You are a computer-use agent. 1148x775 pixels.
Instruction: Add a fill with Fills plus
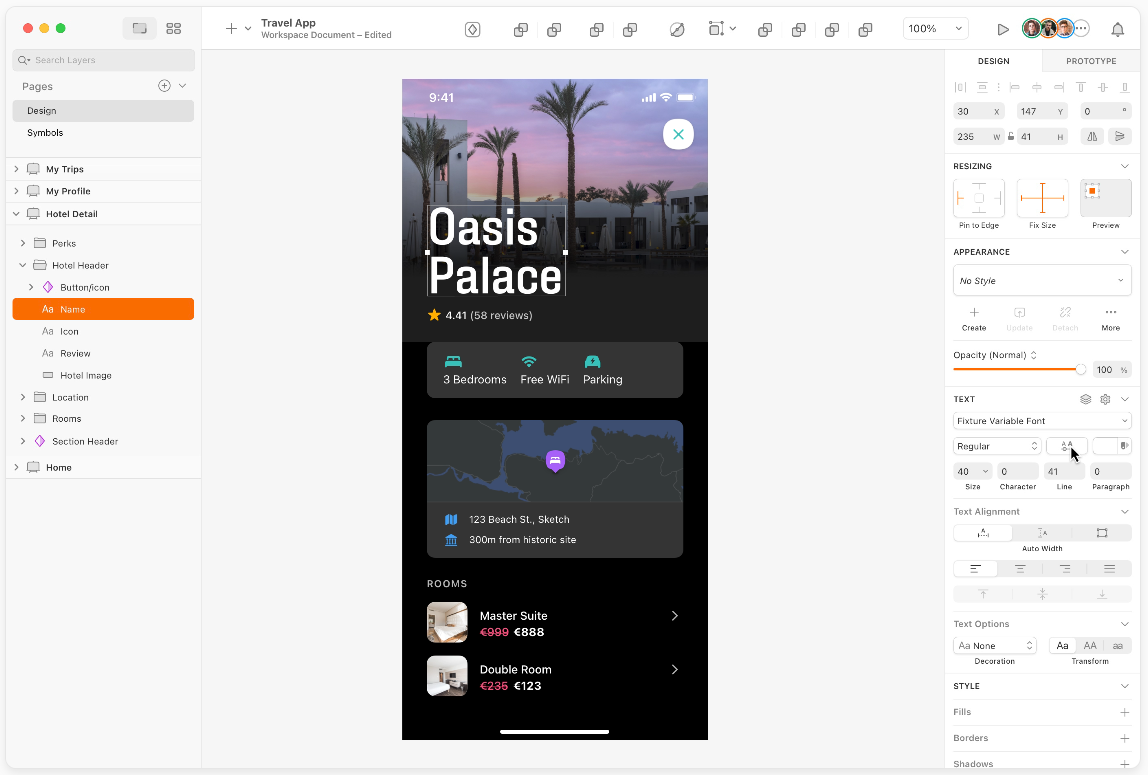click(x=1125, y=712)
